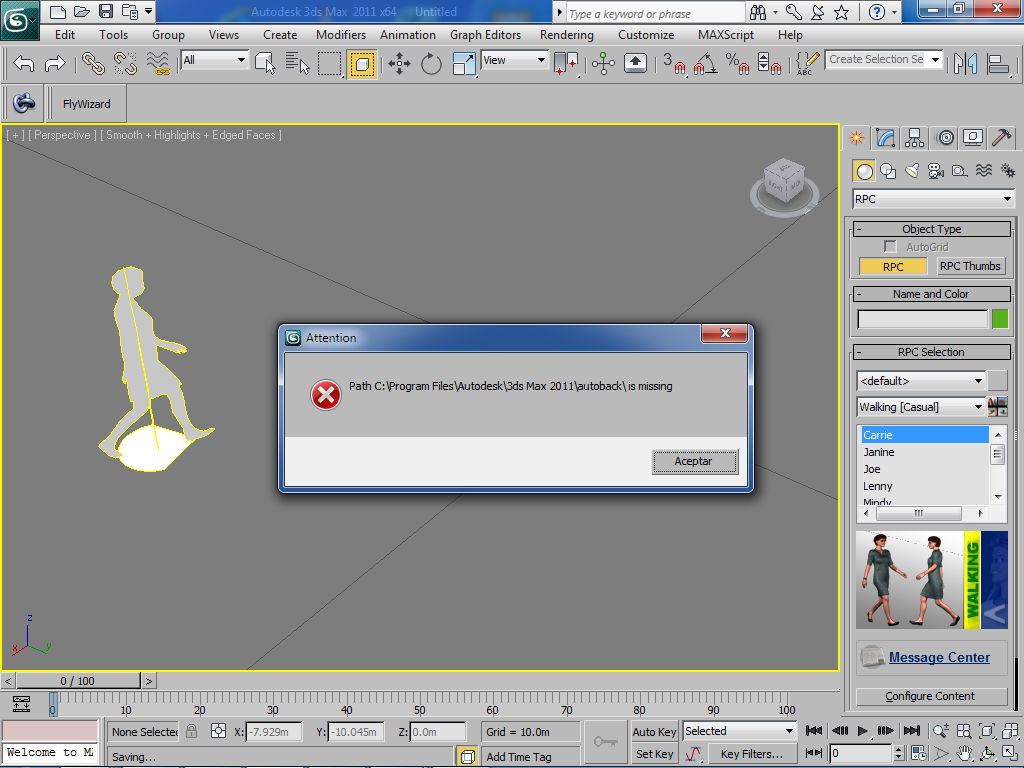Screen dimensions: 1024x768
Task: Click the RPC Thumbs button
Action: 970,266
